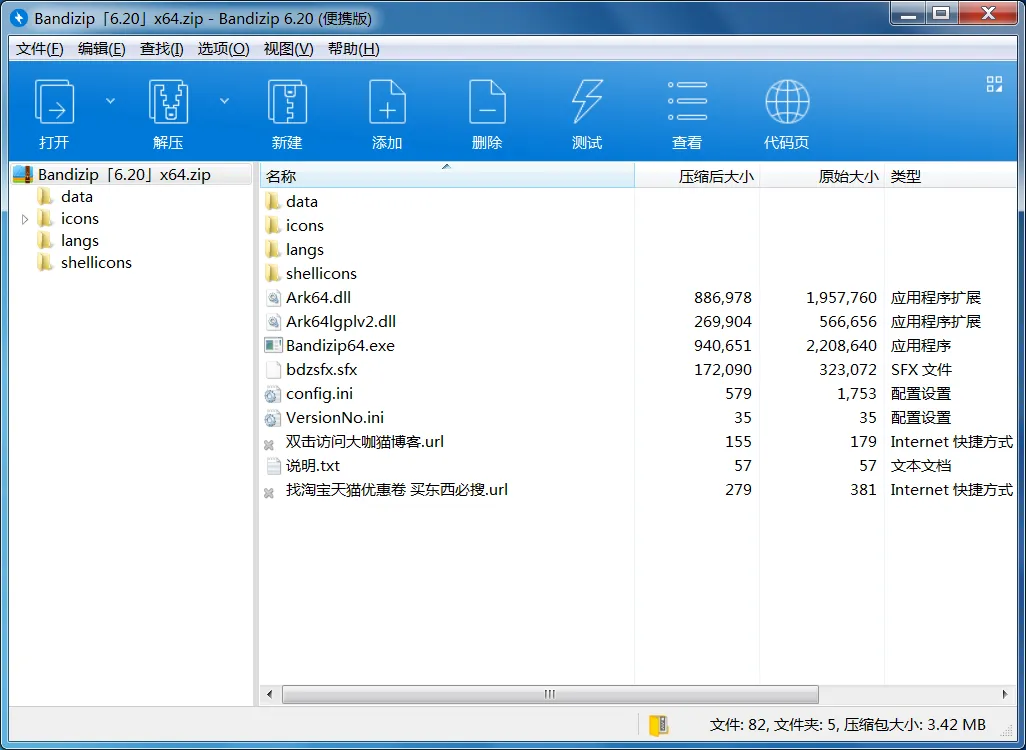This screenshot has width=1026, height=750.
Task: Click the yellow archive icon in the status bar
Action: (x=658, y=725)
